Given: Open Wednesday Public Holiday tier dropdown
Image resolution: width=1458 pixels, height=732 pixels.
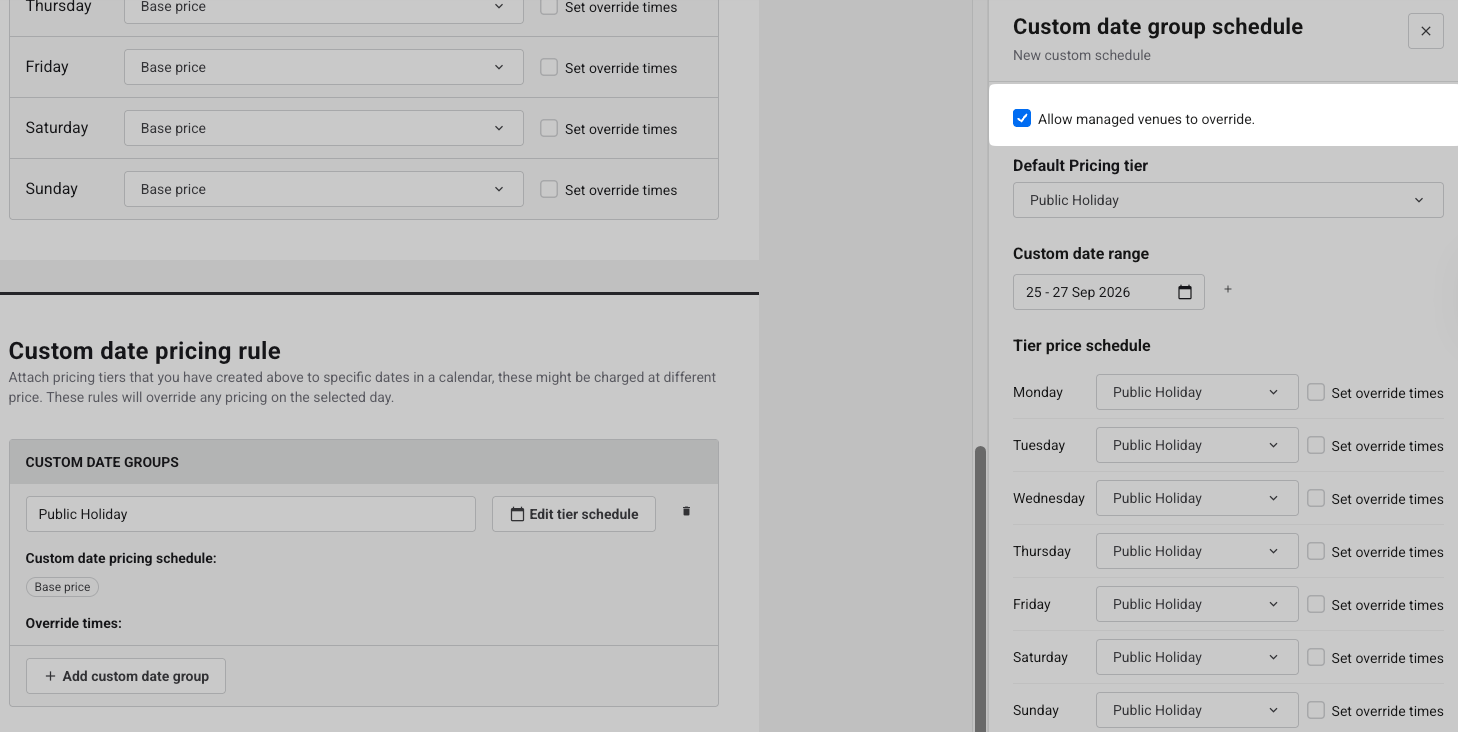Looking at the screenshot, I should 1197,498.
